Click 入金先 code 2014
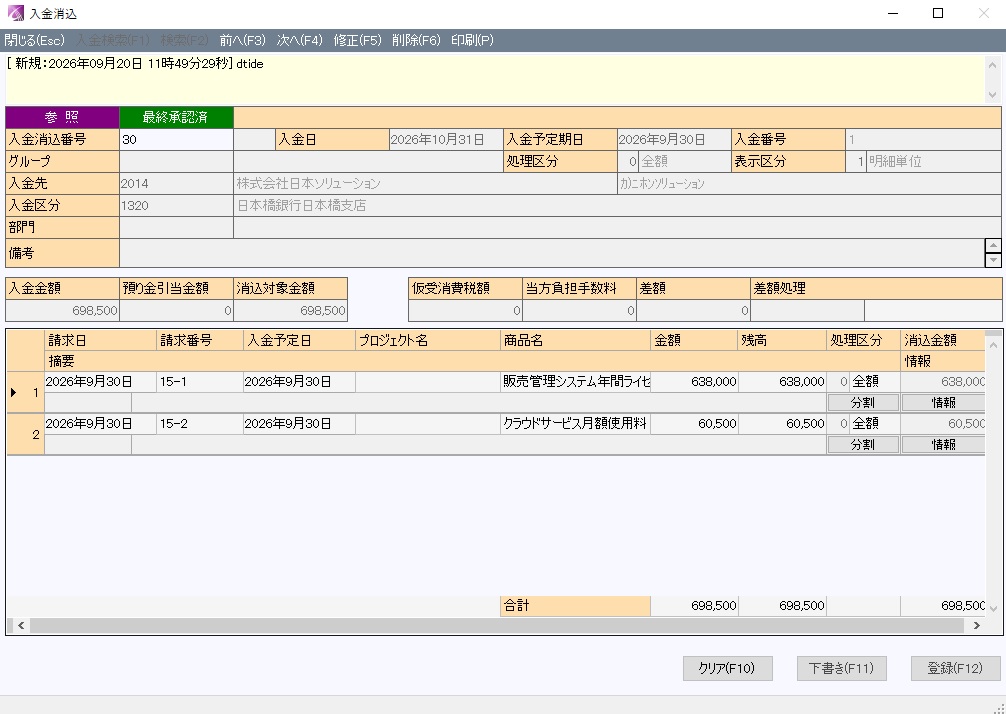Screen dimensions: 1006x714 [x=176, y=183]
